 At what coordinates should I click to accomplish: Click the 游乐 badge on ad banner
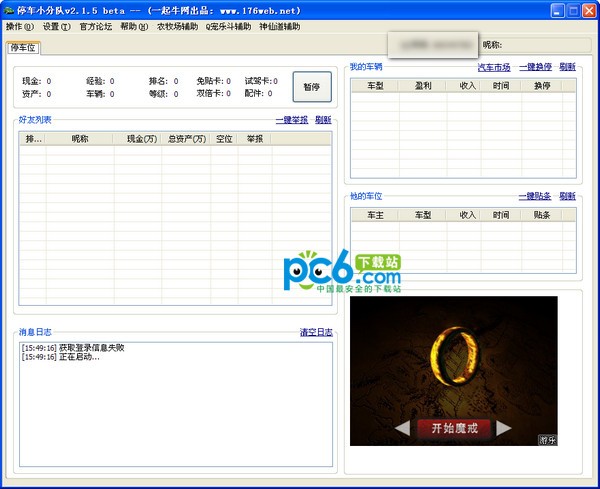click(548, 440)
